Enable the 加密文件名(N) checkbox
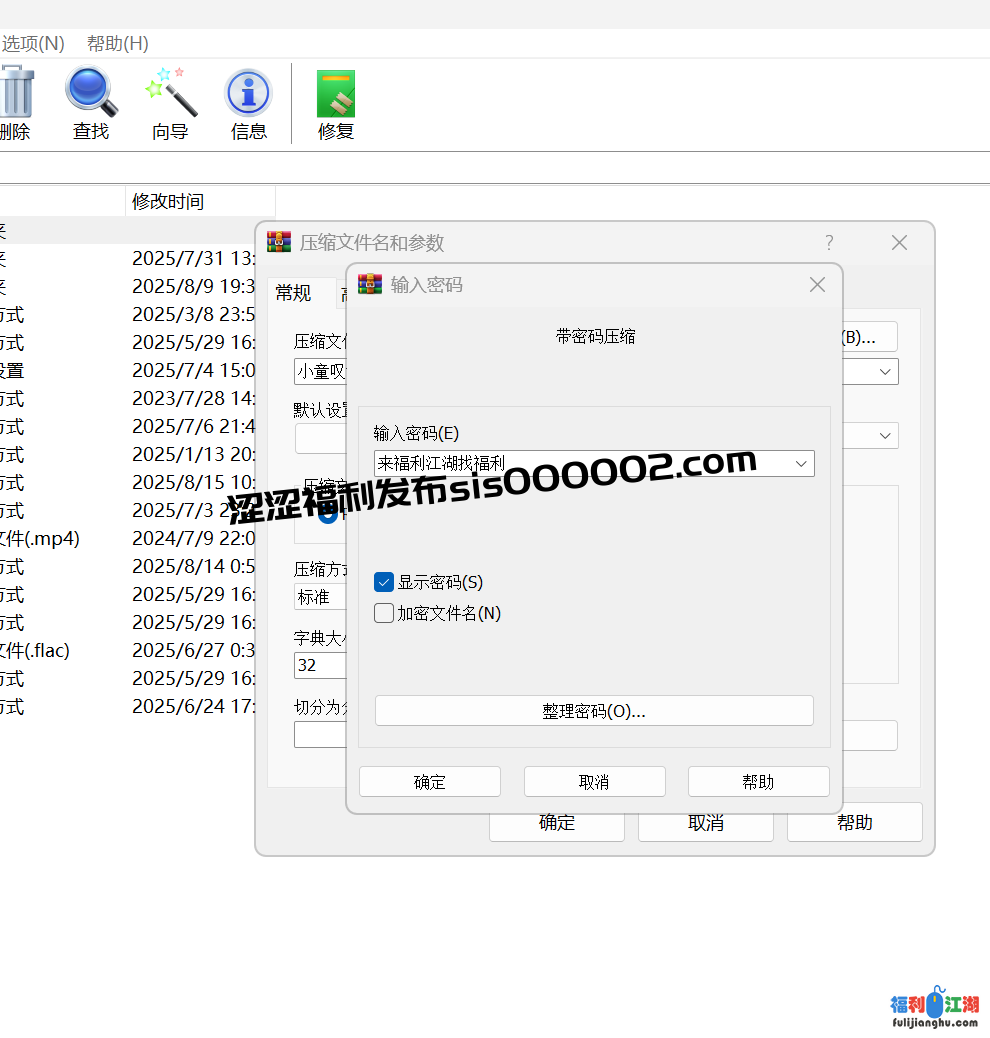The height and width of the screenshot is (1038, 990). 383,613
